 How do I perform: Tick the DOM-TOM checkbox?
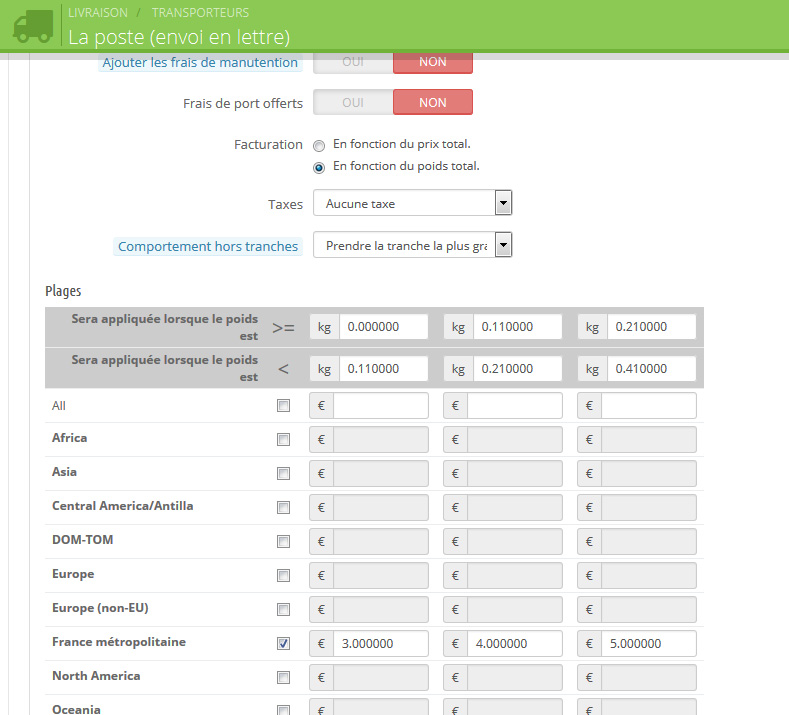click(283, 541)
